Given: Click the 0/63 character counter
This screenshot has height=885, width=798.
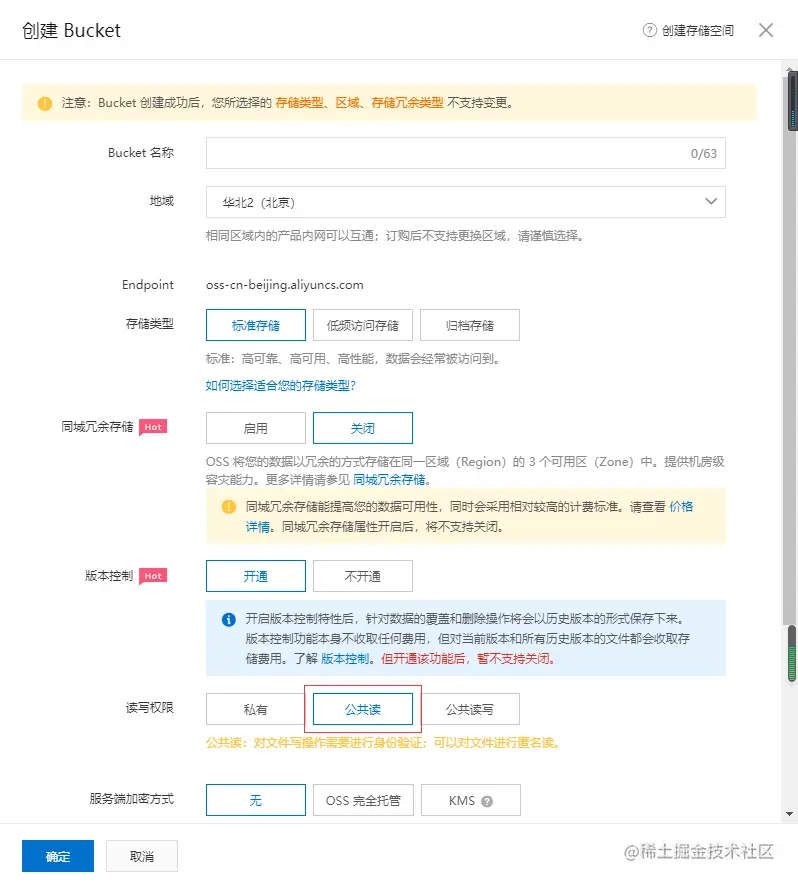Looking at the screenshot, I should [704, 154].
